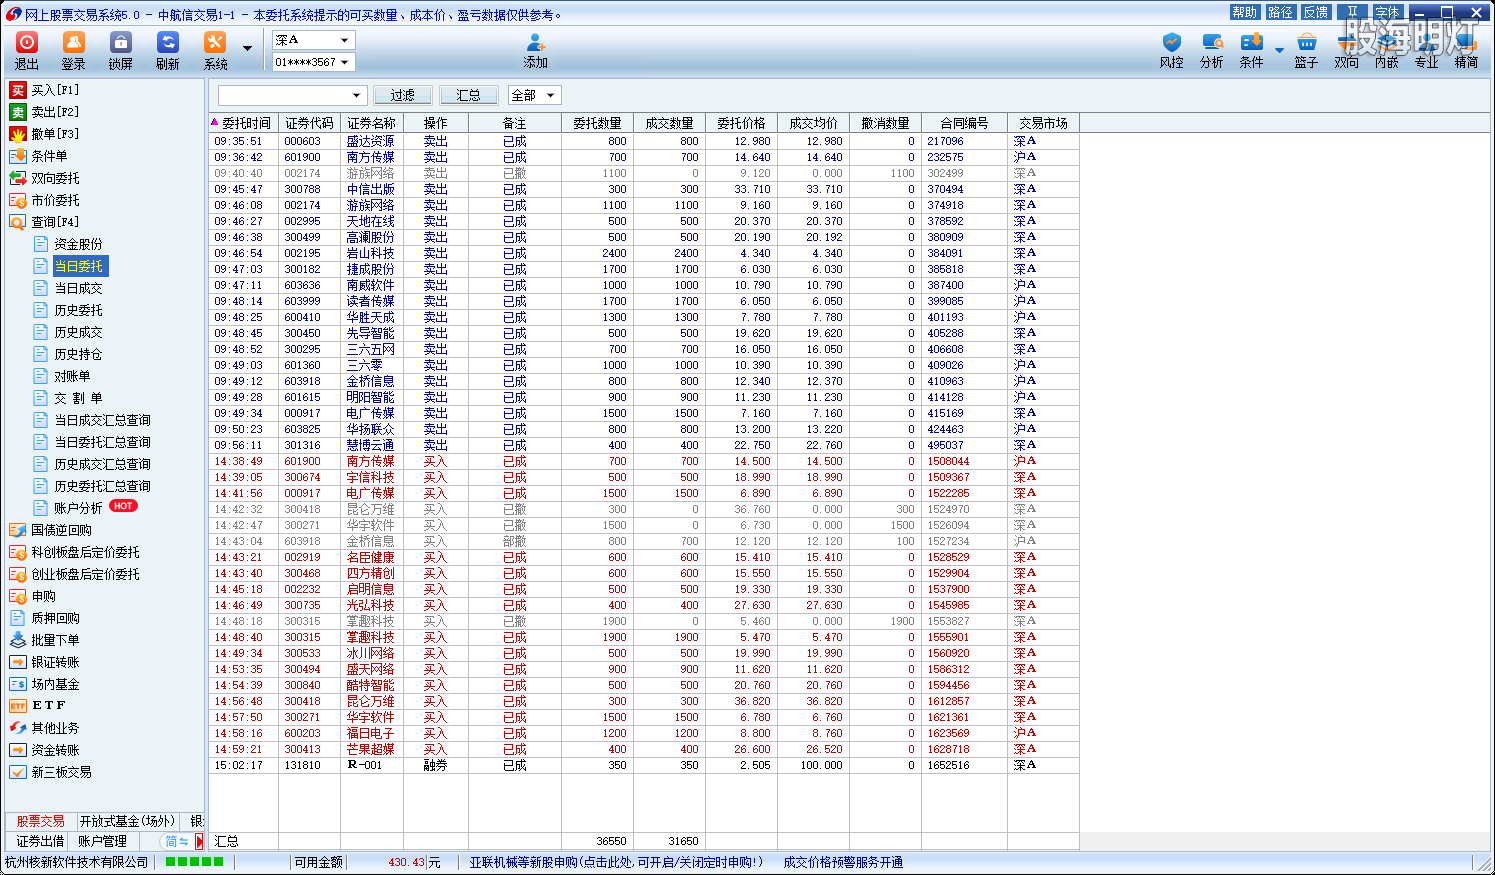Open the 分析 analysis icon
This screenshot has height=875, width=1495.
coord(1212,50)
